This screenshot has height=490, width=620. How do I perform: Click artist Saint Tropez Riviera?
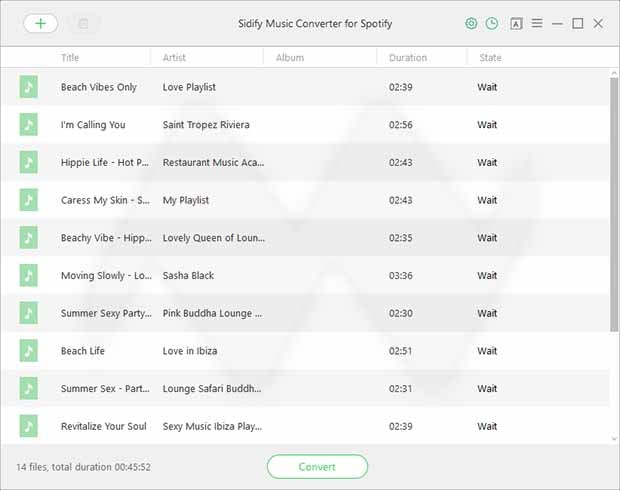(x=206, y=125)
